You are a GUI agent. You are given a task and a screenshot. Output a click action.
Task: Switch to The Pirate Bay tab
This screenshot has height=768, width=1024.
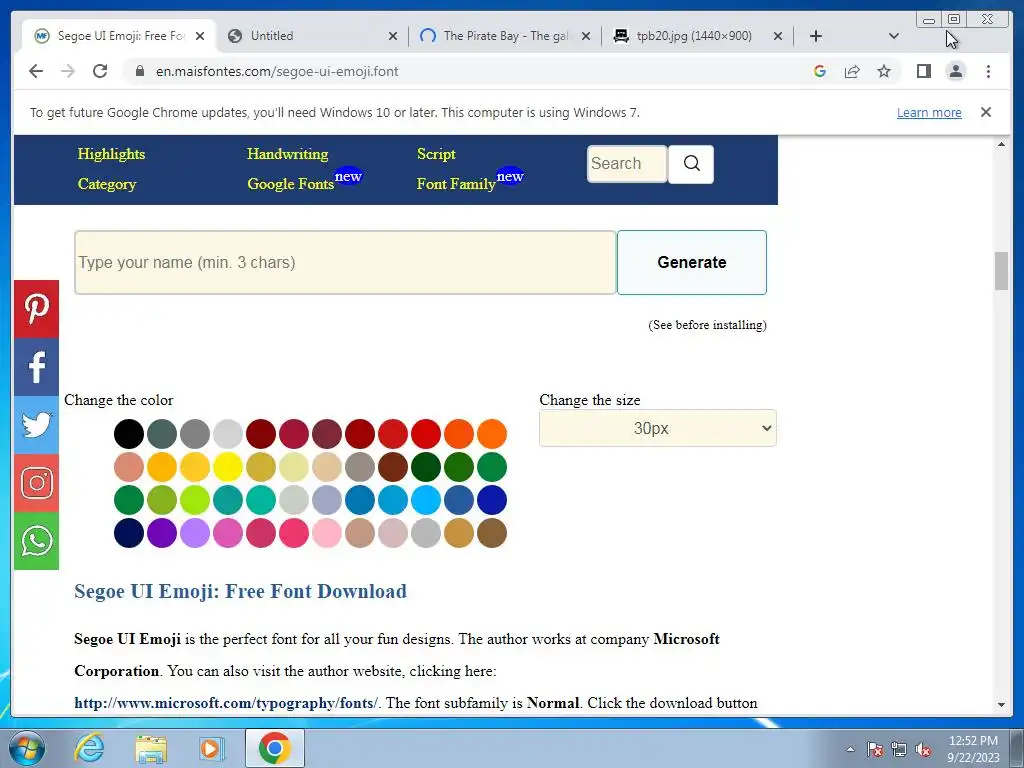click(496, 36)
